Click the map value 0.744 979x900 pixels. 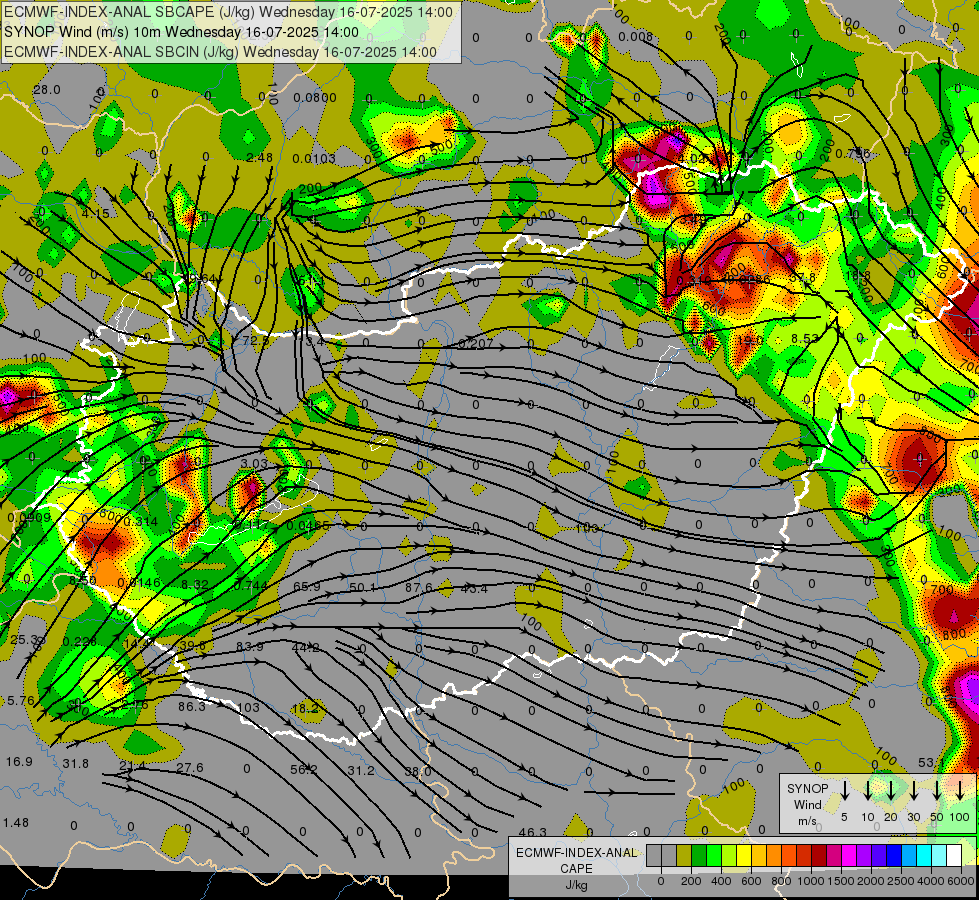250,585
